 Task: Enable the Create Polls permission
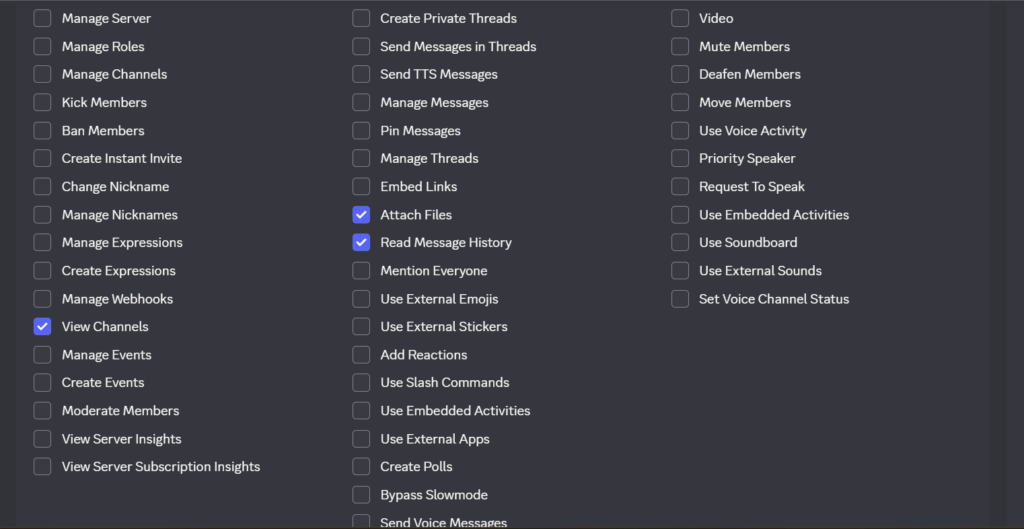(x=361, y=466)
